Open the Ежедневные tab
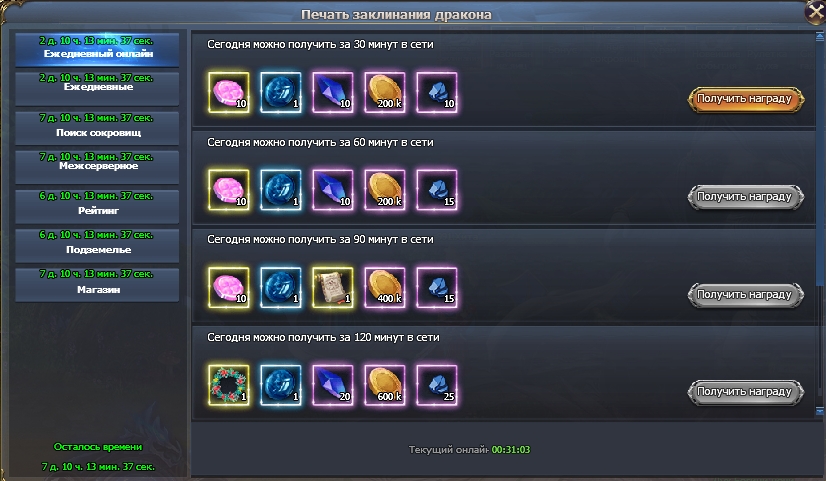Viewport: 826px width, 481px height. [x=97, y=89]
